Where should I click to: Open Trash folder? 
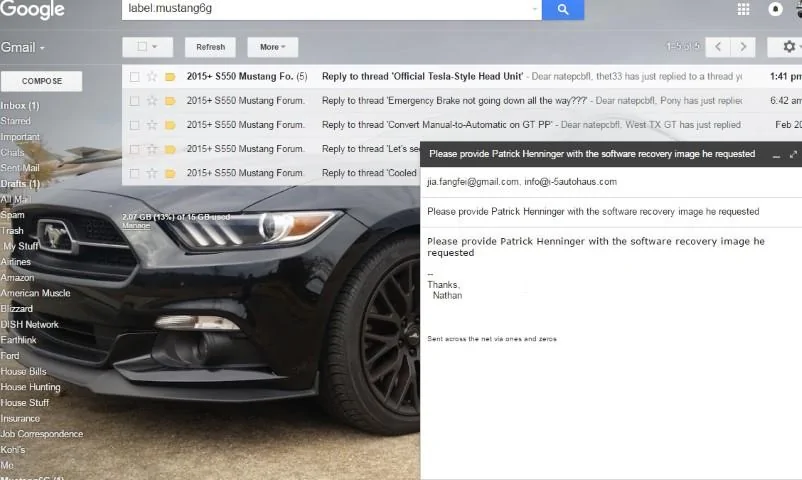(x=12, y=231)
